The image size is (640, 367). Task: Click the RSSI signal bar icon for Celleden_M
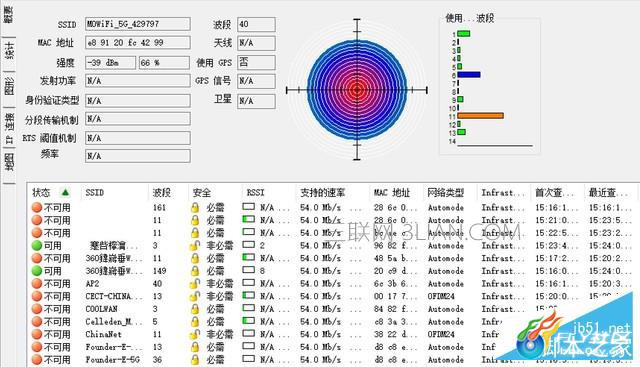[x=248, y=321]
